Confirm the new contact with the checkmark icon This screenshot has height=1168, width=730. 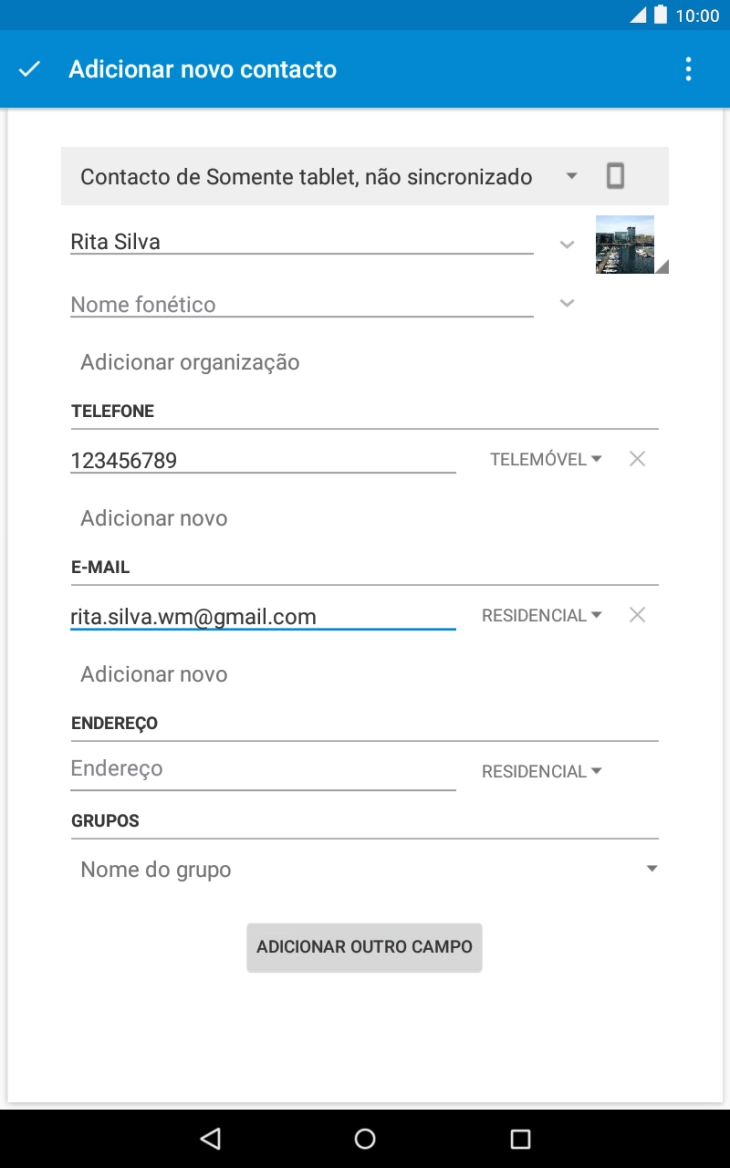coord(29,69)
